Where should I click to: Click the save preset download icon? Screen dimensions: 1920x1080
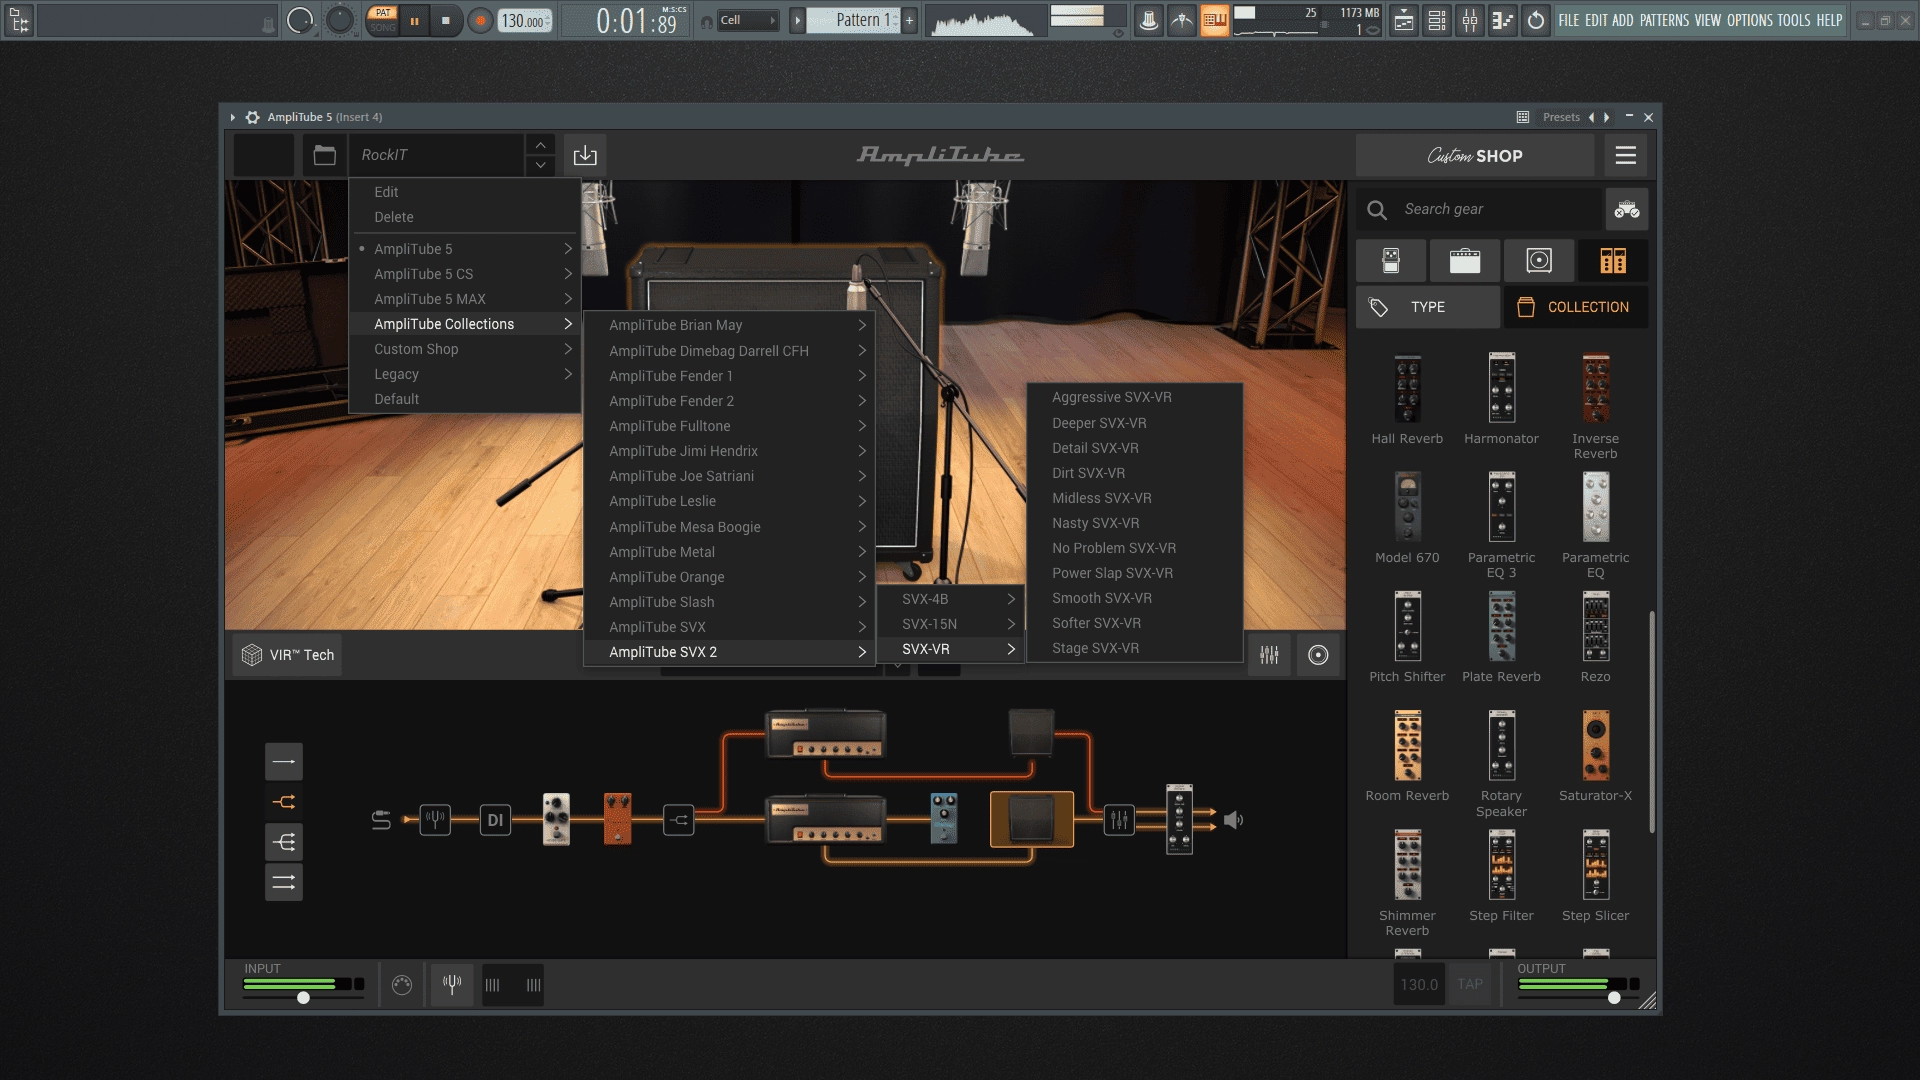(x=585, y=155)
